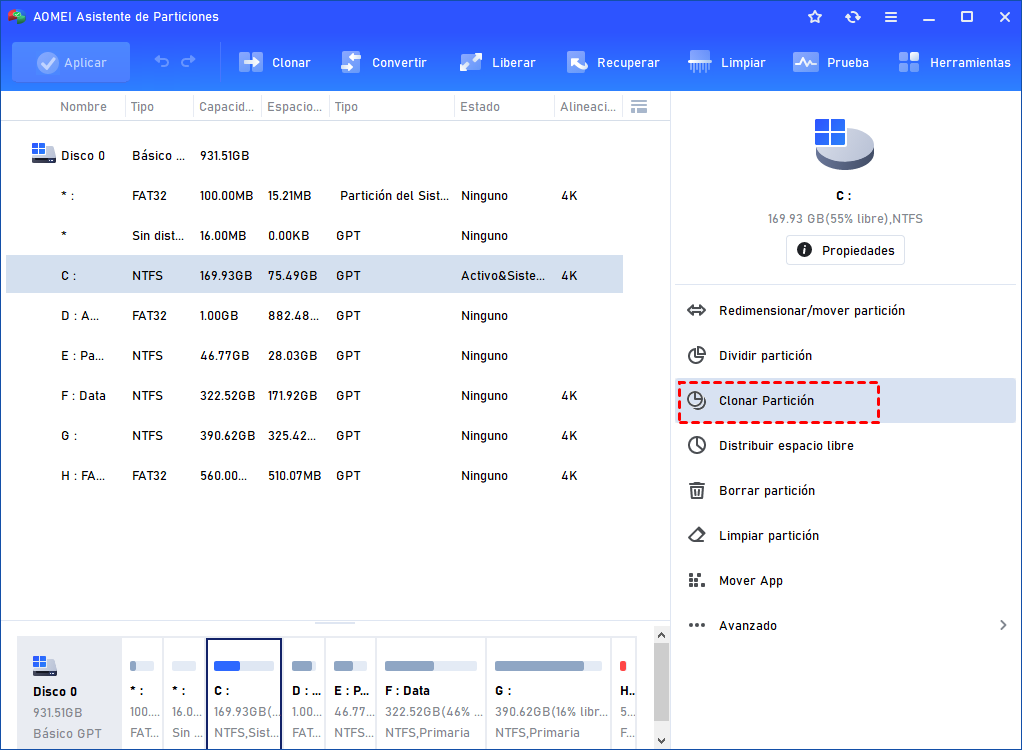This screenshot has height=750, width=1022.
Task: Select Borrar partición trash icon
Action: (697, 491)
